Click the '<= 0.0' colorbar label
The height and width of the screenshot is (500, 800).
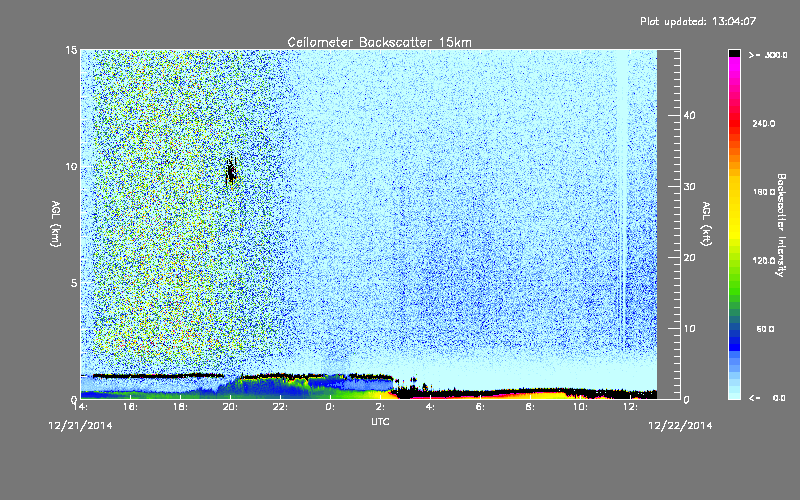point(768,398)
